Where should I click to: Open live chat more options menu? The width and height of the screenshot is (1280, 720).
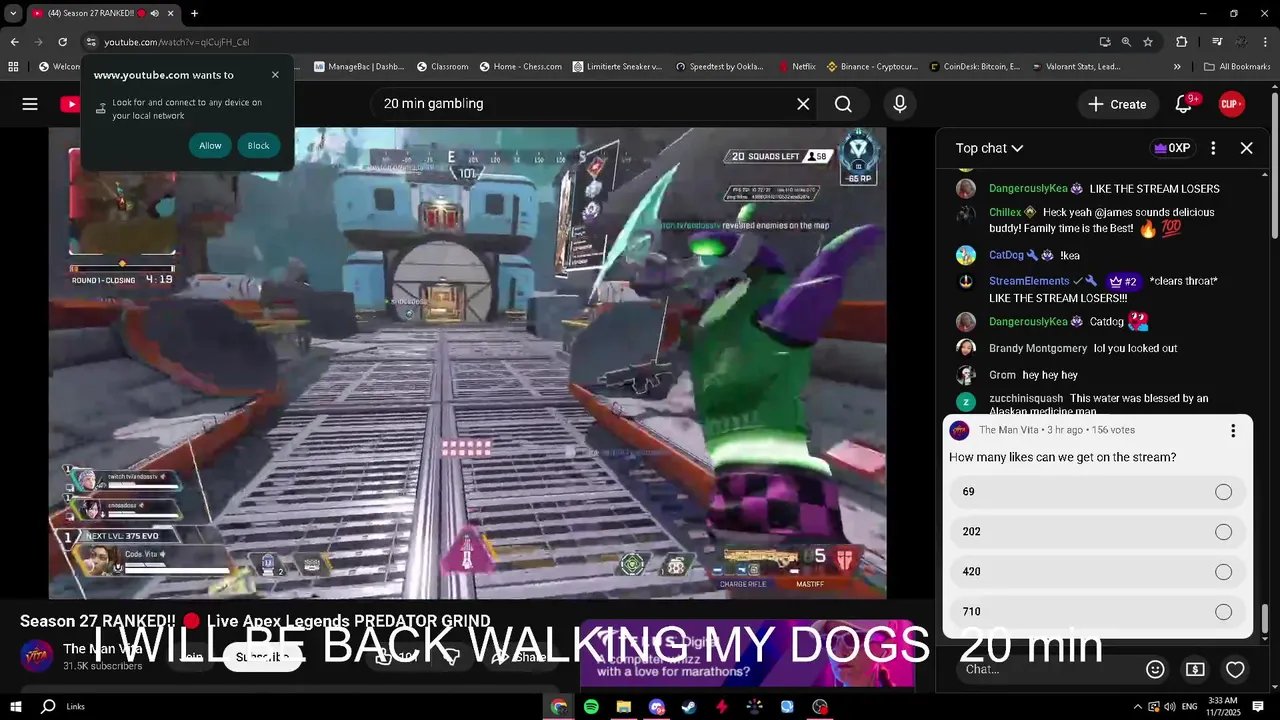tap(1213, 148)
